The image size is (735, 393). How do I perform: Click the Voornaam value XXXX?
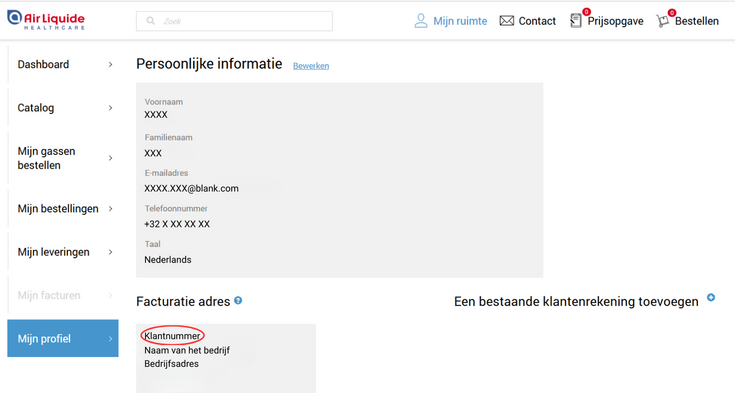(156, 115)
